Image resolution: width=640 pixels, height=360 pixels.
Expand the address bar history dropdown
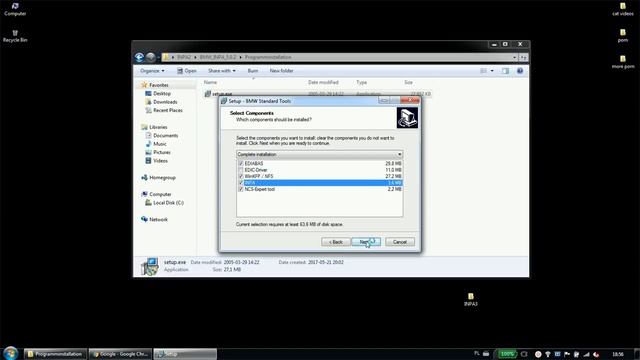514,57
